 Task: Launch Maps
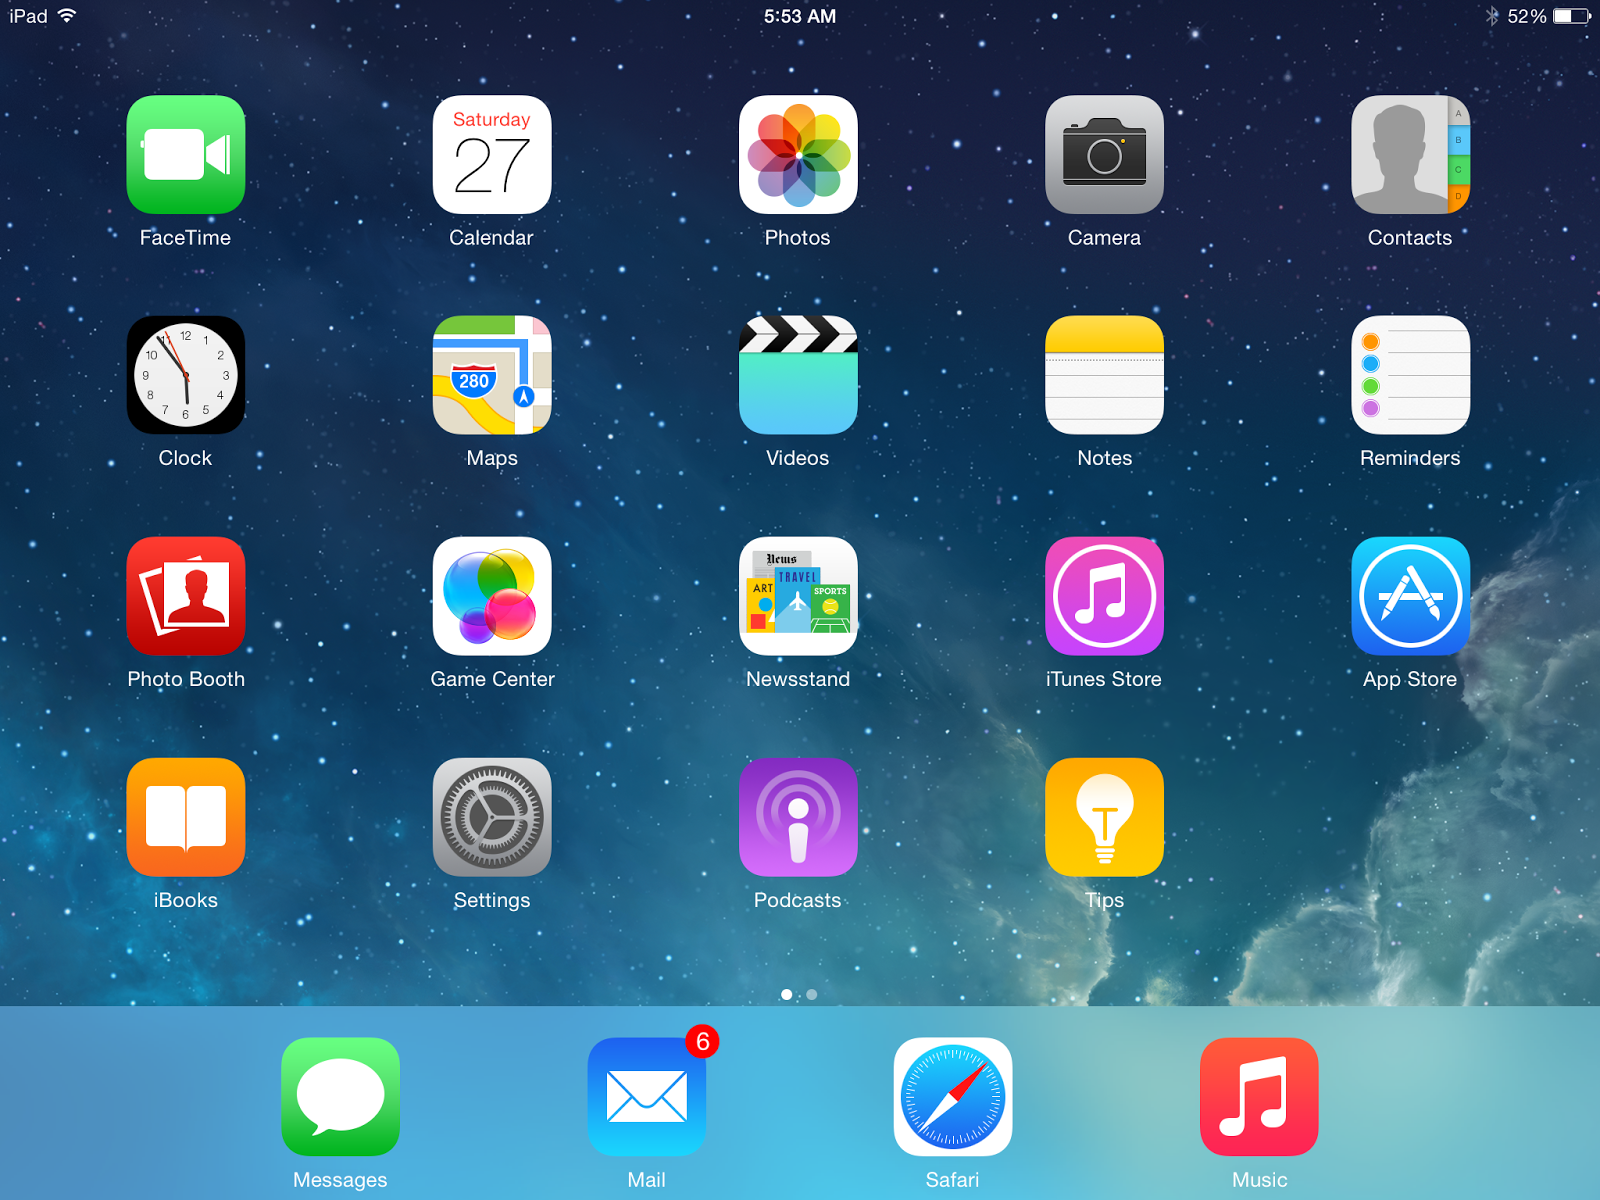(x=492, y=376)
